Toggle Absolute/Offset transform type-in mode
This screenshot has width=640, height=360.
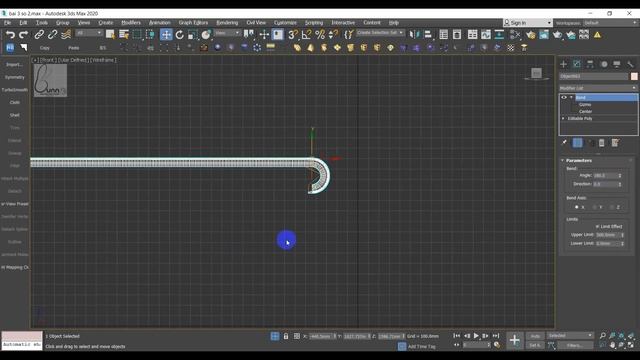click(297, 336)
